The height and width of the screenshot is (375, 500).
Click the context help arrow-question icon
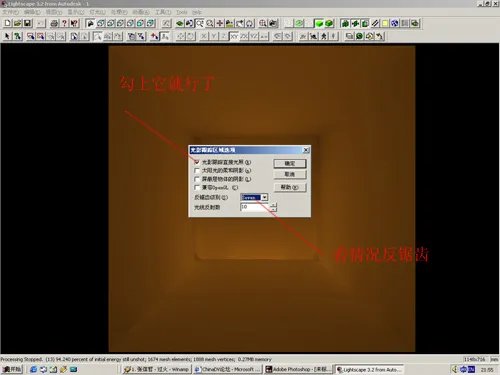74,23
